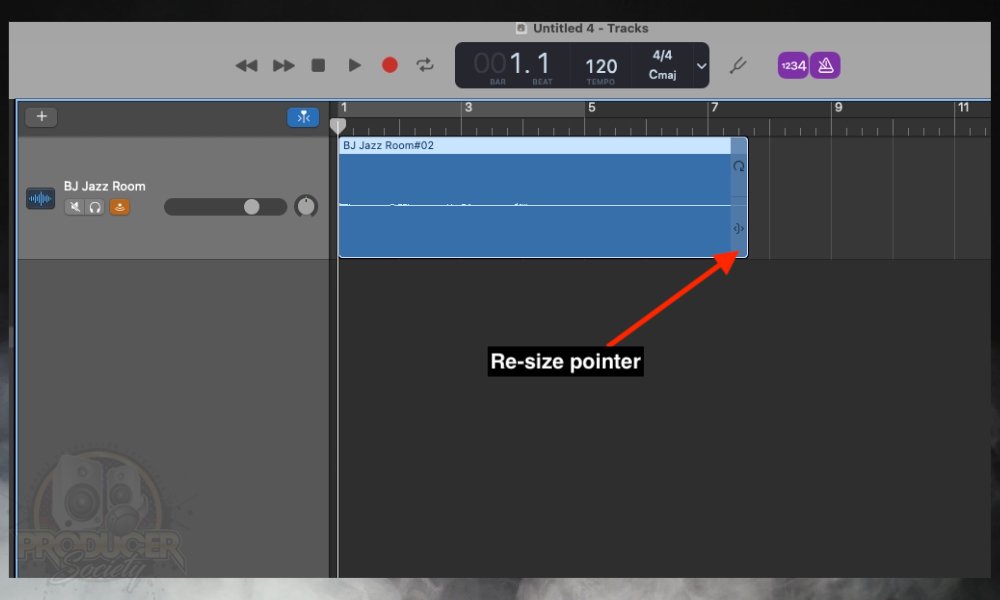
Task: Add a new track with the plus button
Action: (41, 116)
